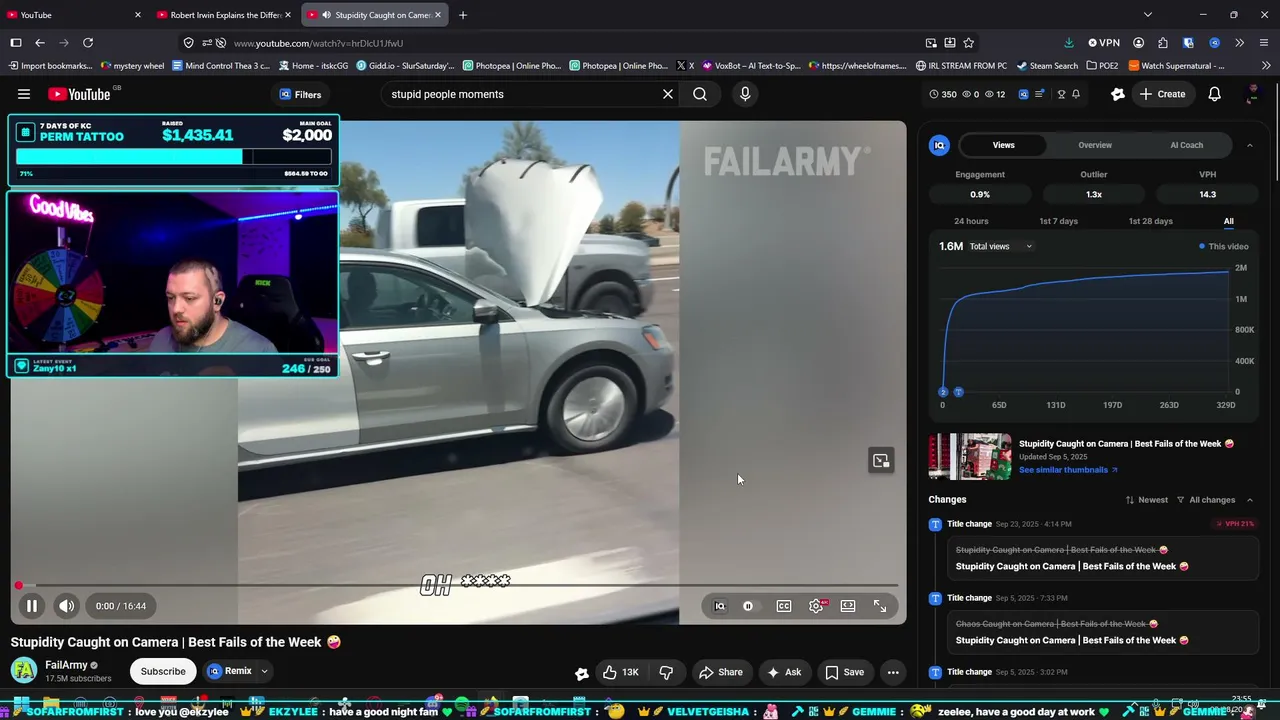List all tabs dropdown arrow
1280x720 pixels.
(x=1148, y=15)
